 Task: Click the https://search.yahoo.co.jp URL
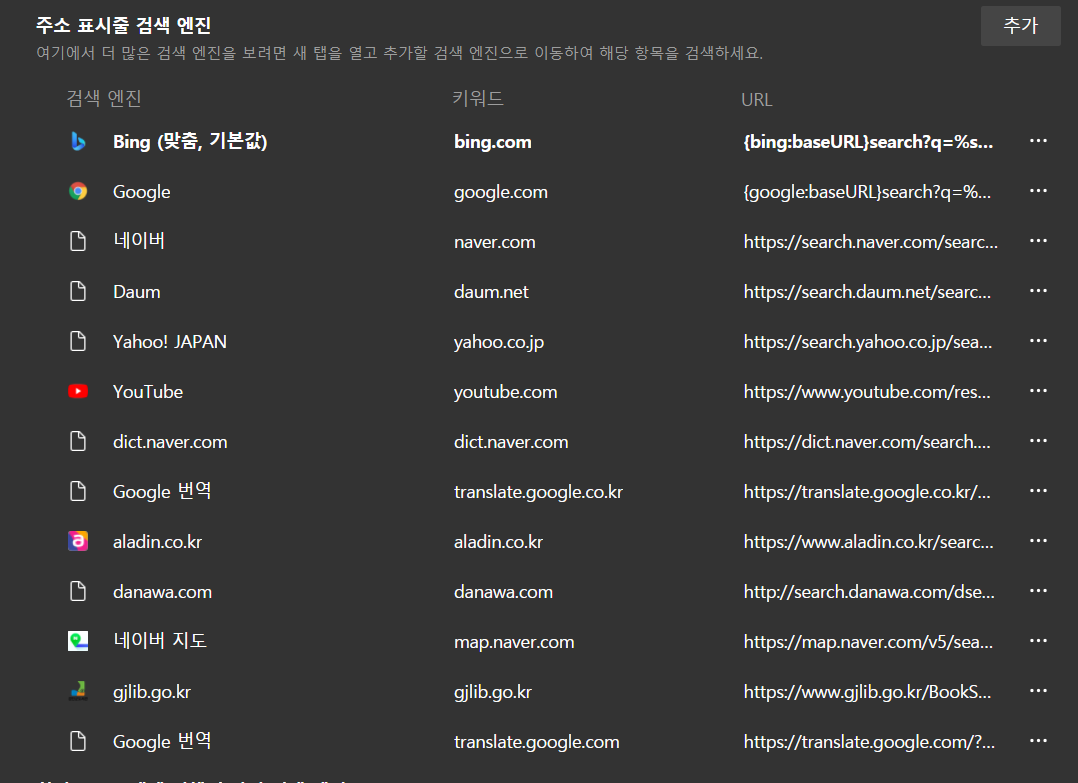(868, 342)
